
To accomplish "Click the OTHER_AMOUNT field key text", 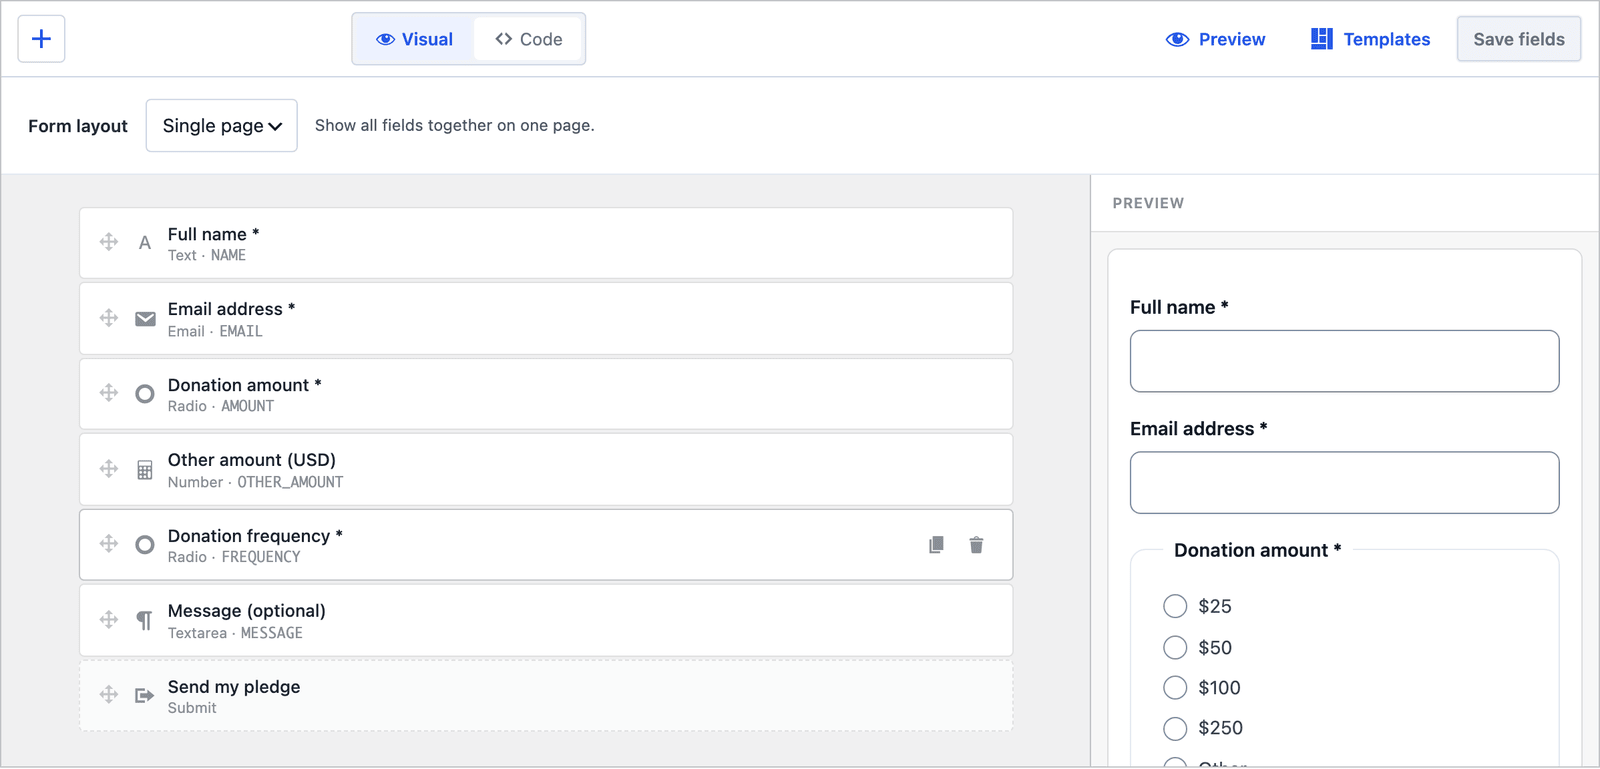I will (x=290, y=482).
